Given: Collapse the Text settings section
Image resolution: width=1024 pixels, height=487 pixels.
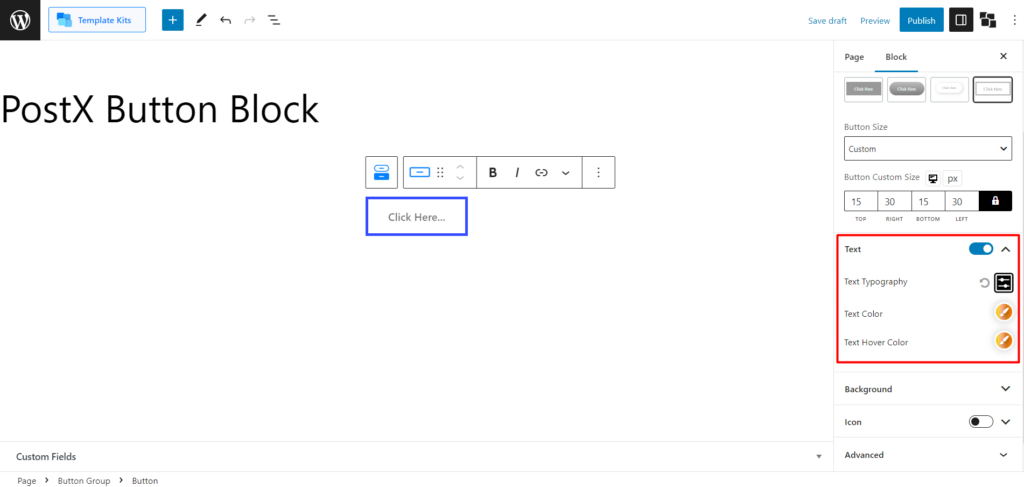Looking at the screenshot, I should click(x=1006, y=249).
